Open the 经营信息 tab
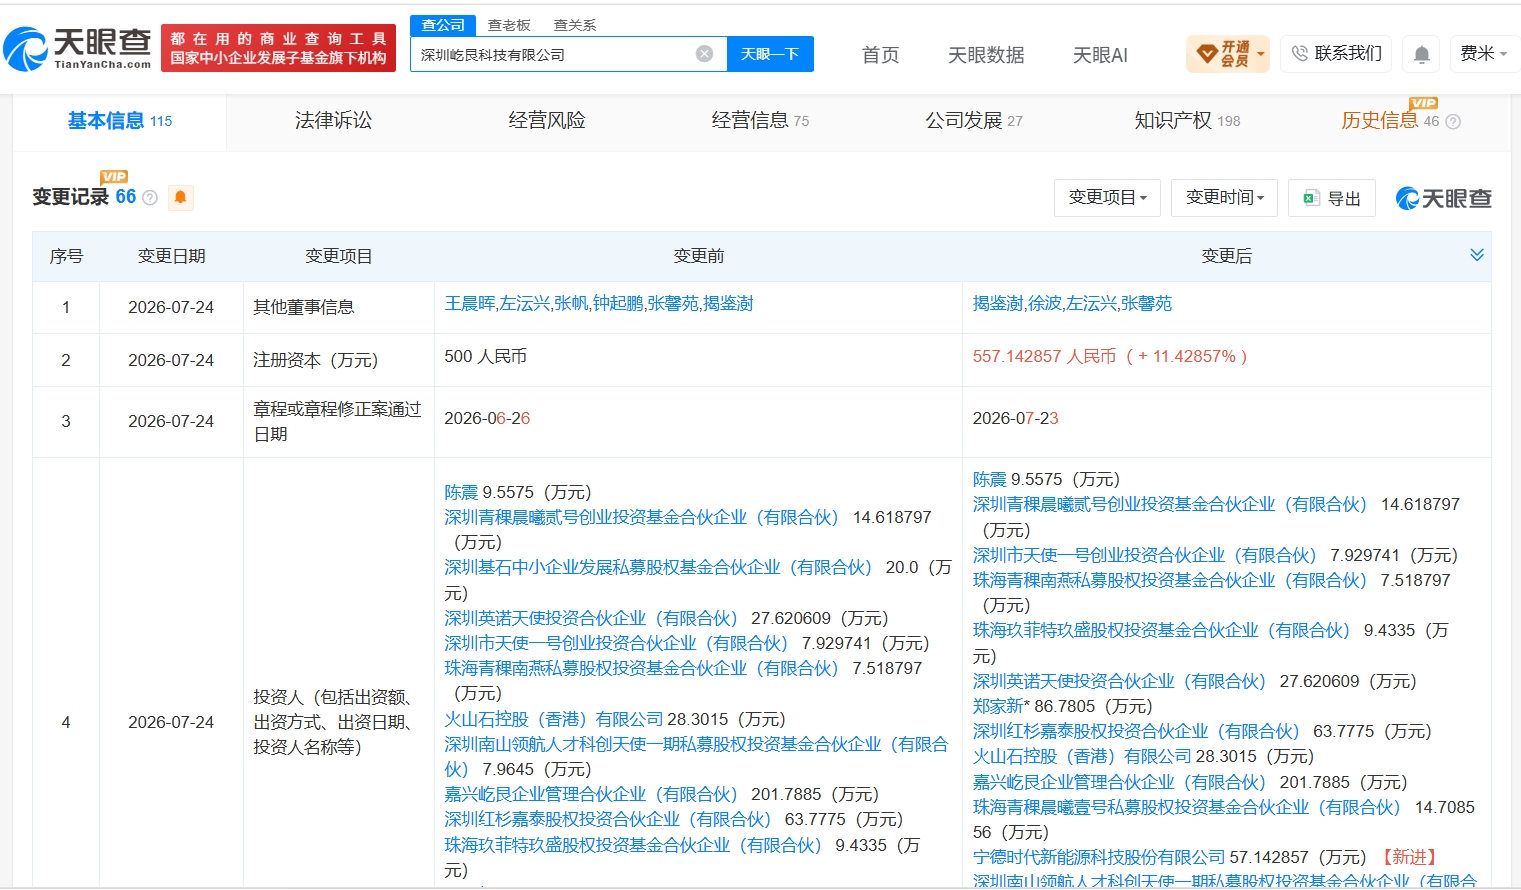The height and width of the screenshot is (890, 1521). 760,121
